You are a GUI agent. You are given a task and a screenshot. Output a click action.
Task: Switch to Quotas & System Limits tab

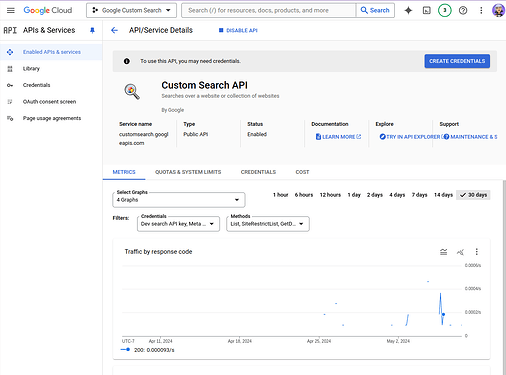188,172
